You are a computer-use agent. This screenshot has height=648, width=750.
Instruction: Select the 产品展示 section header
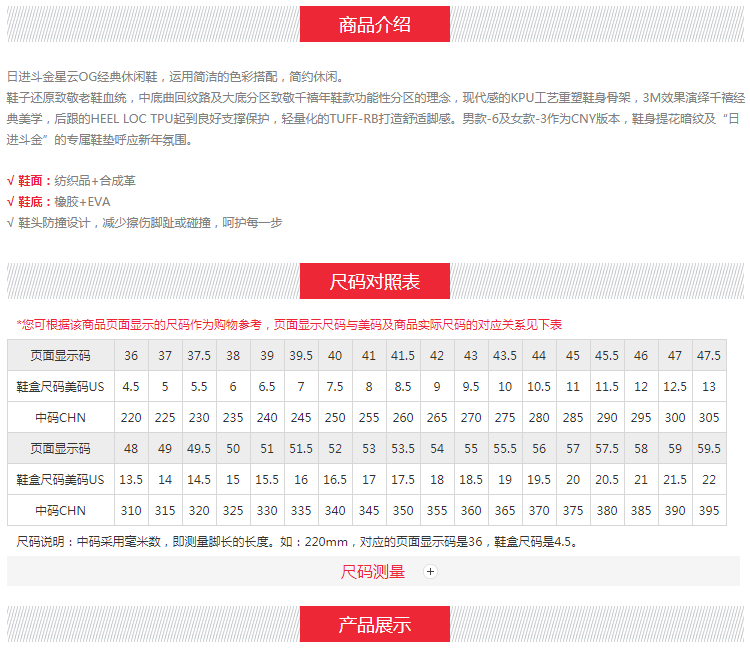(375, 624)
